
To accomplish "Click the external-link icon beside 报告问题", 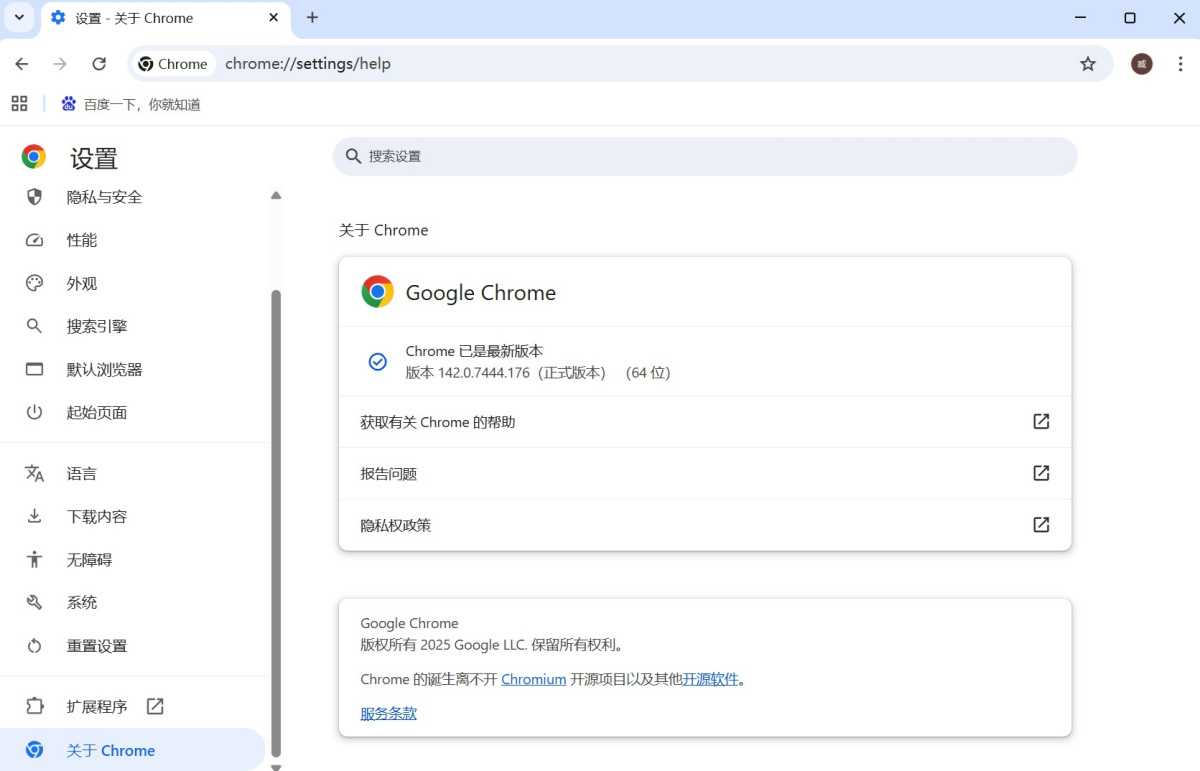I will (x=1041, y=472).
